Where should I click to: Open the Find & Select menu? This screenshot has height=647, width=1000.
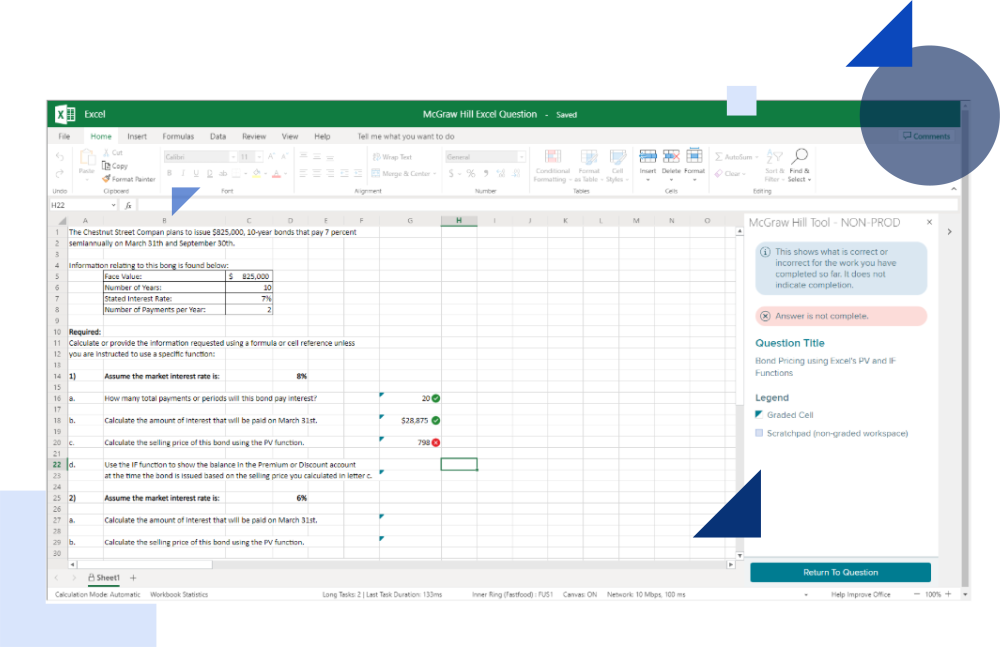click(799, 166)
